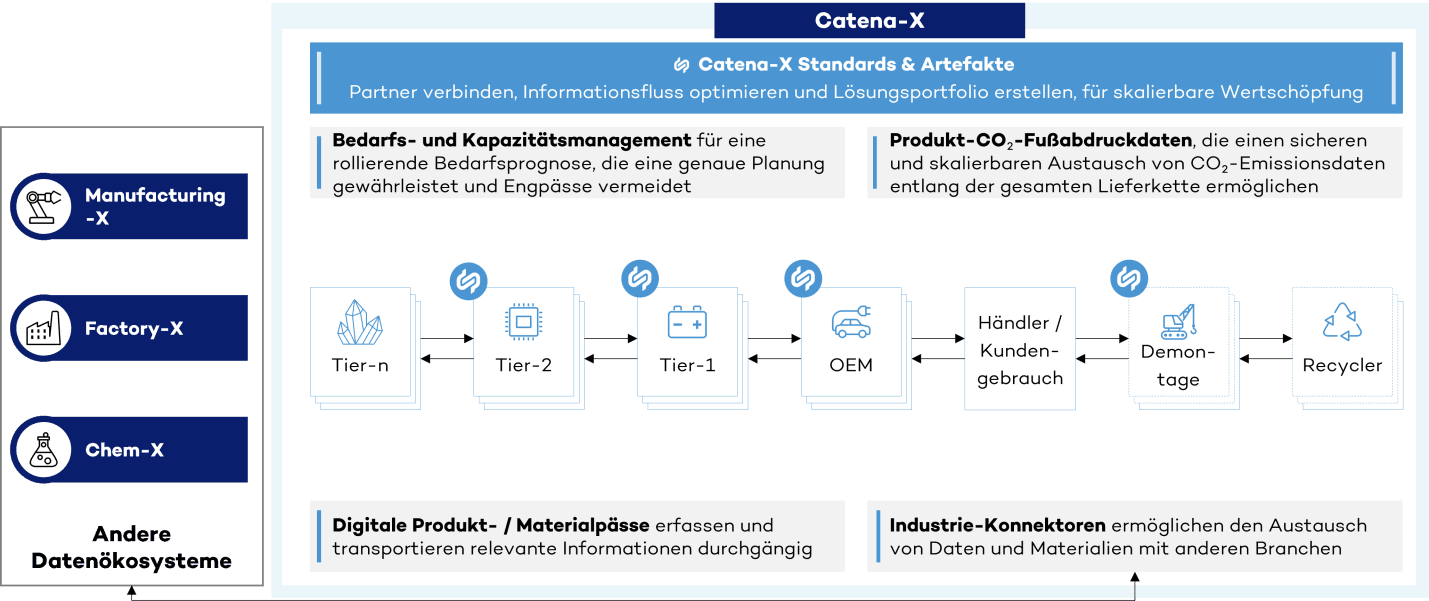Click 'gewährleistet und Engpässe vermeidet' text line
The height and width of the screenshot is (601, 1429).
[x=512, y=187]
